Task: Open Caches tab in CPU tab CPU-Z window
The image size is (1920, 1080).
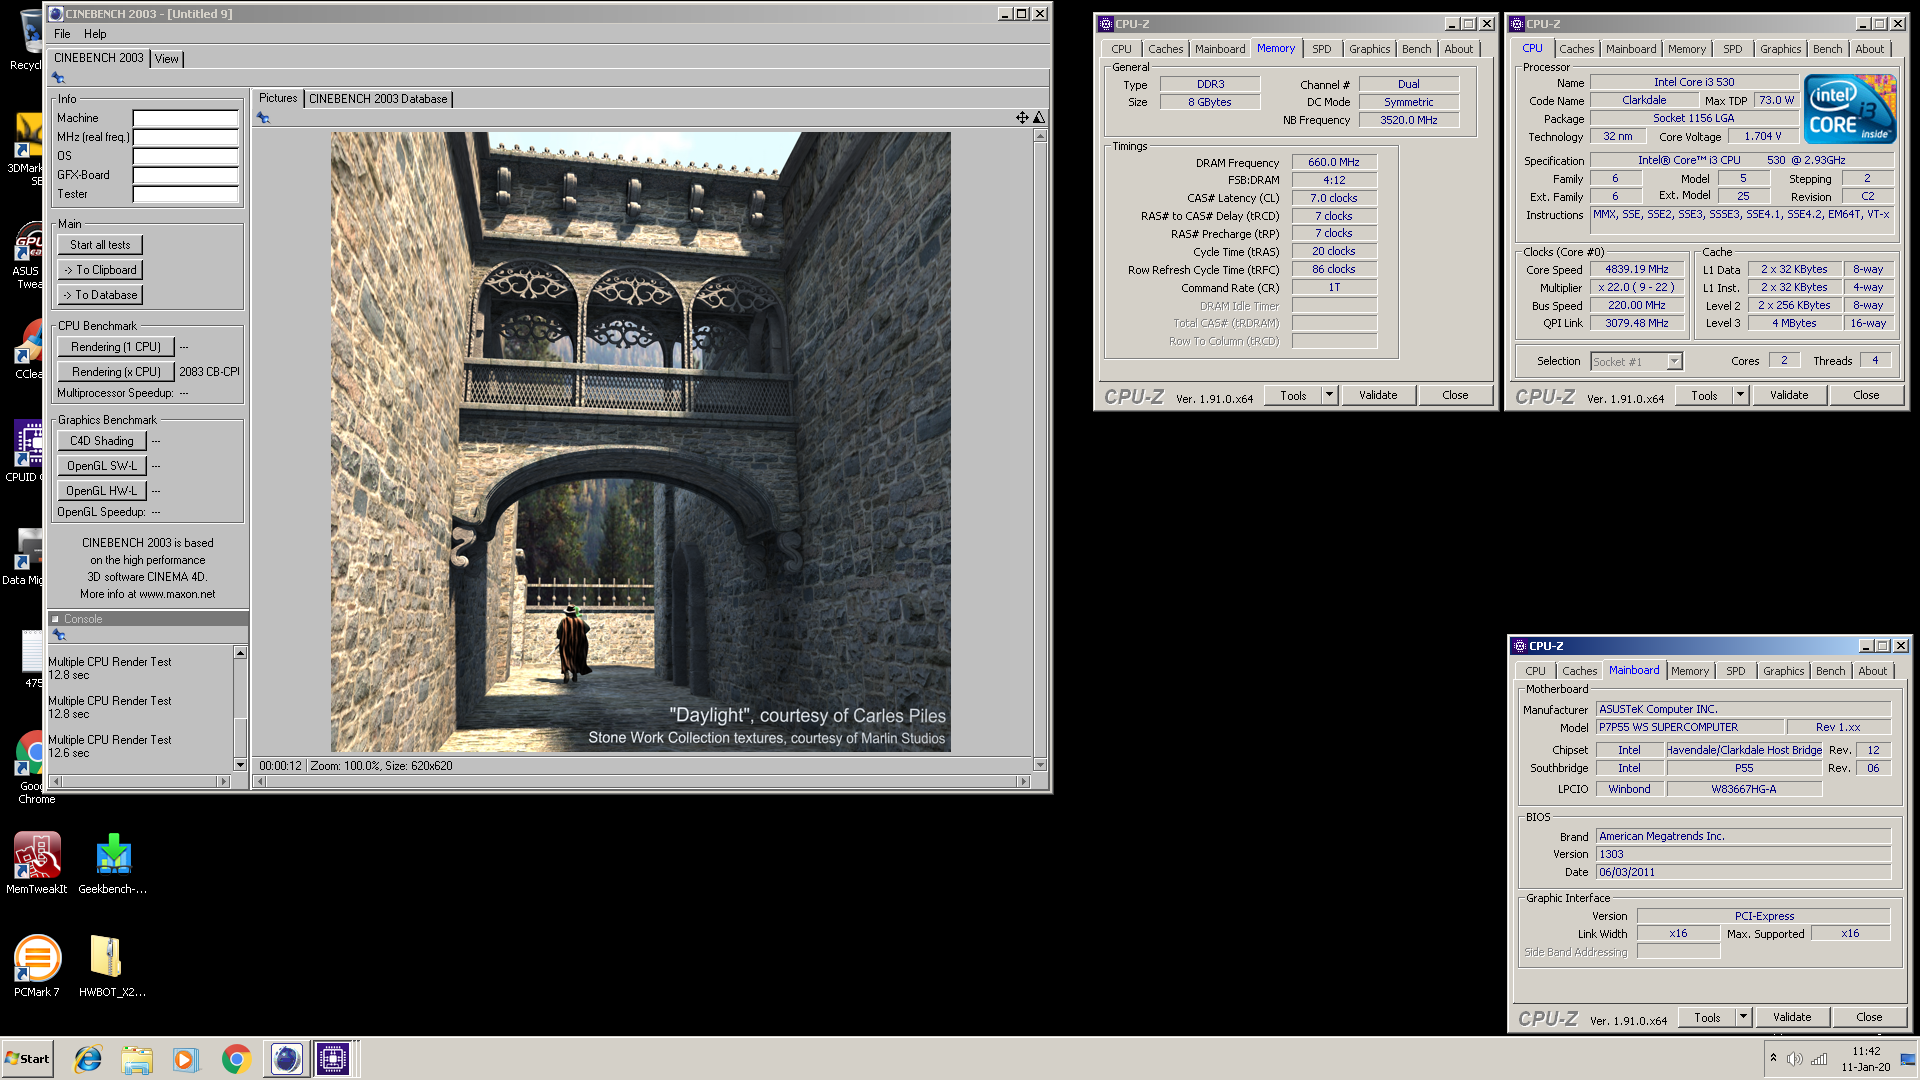Action: point(1576,49)
